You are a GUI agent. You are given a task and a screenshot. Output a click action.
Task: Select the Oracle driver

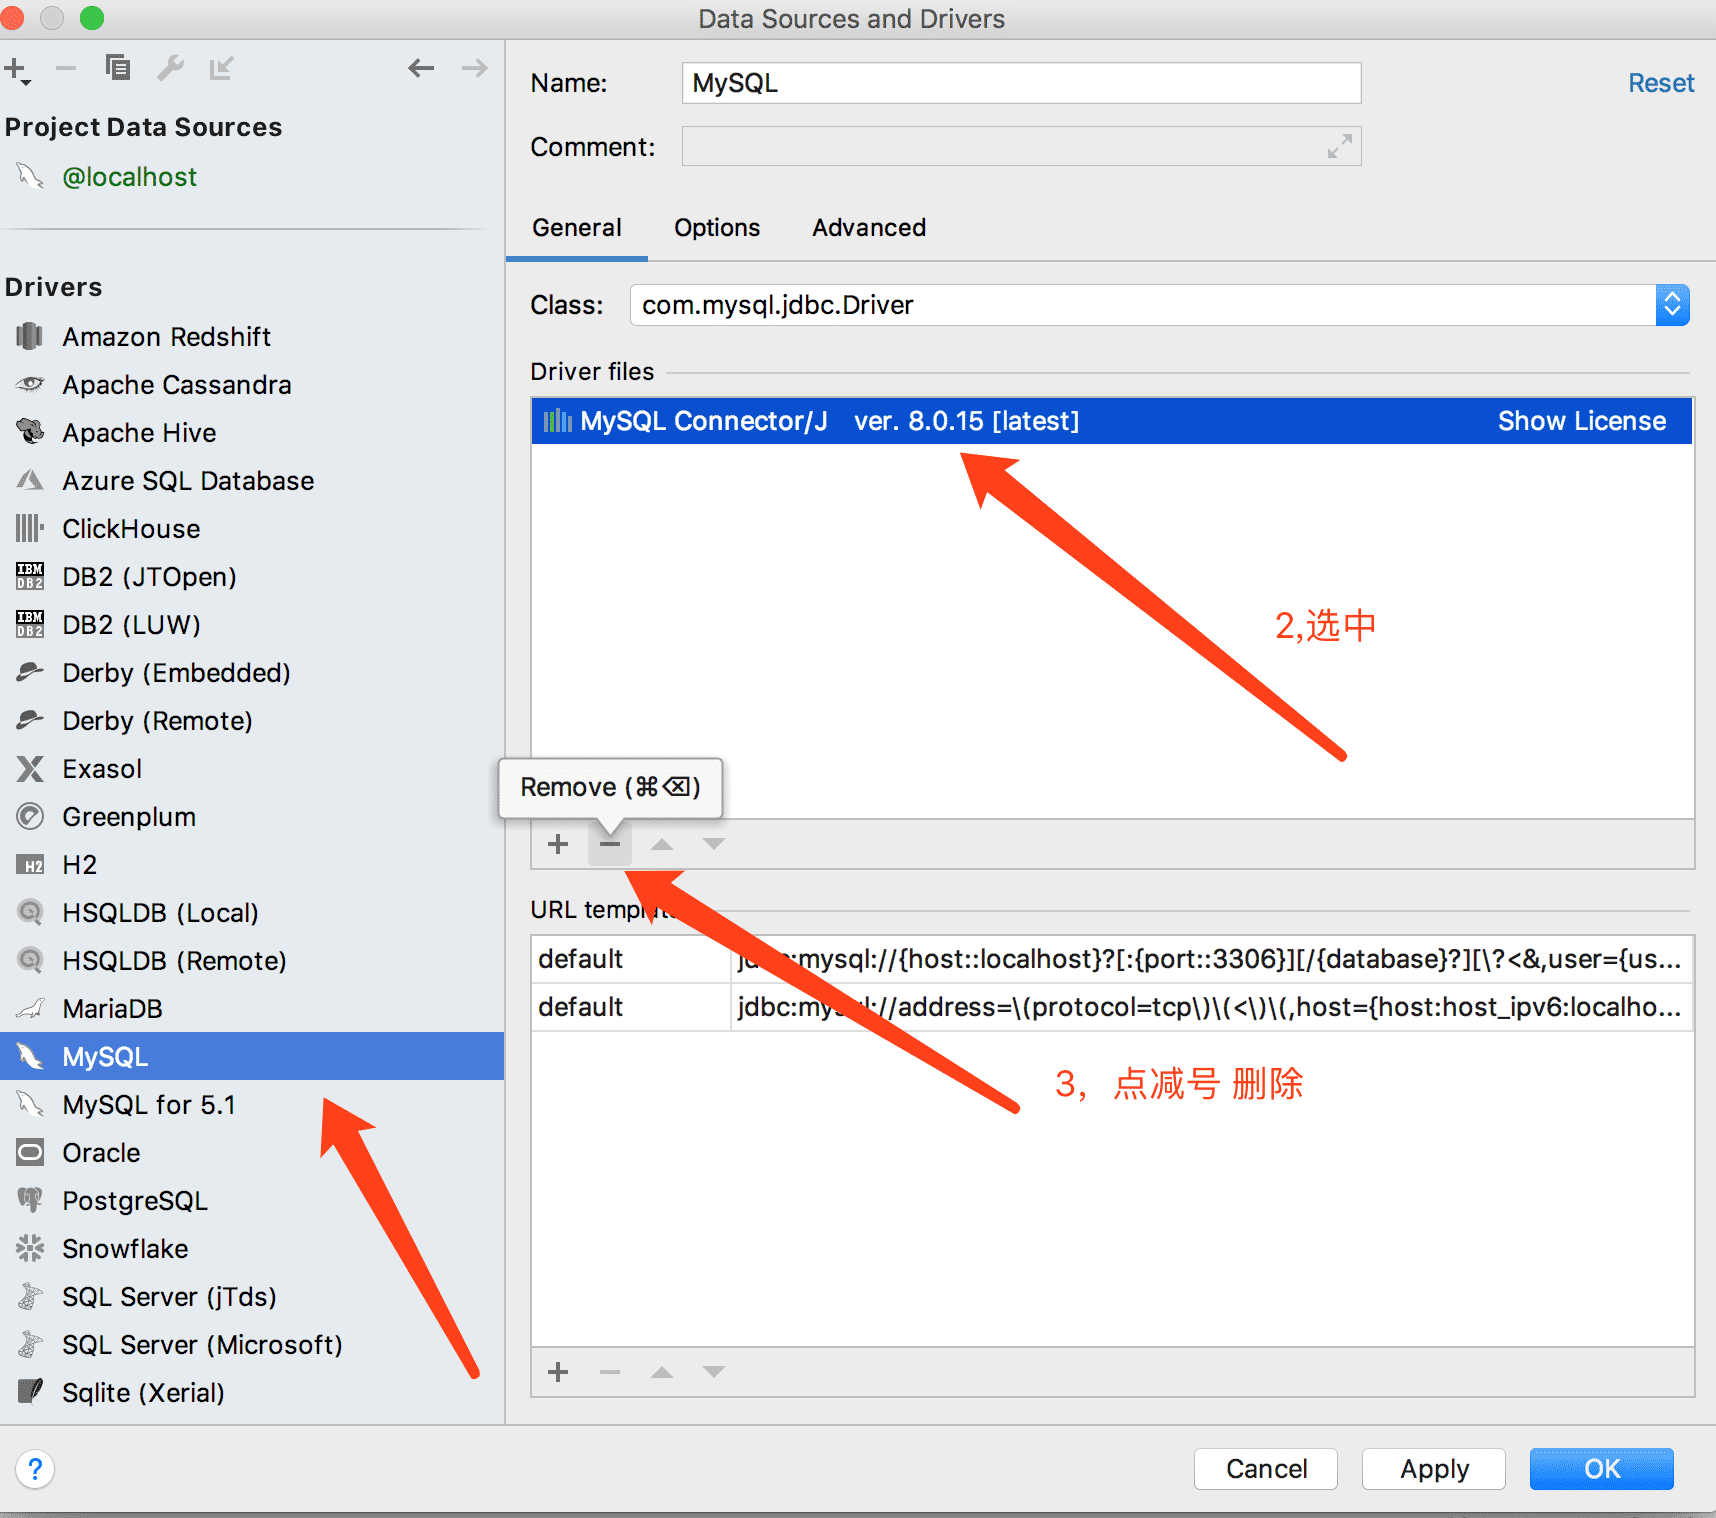coord(252,1153)
